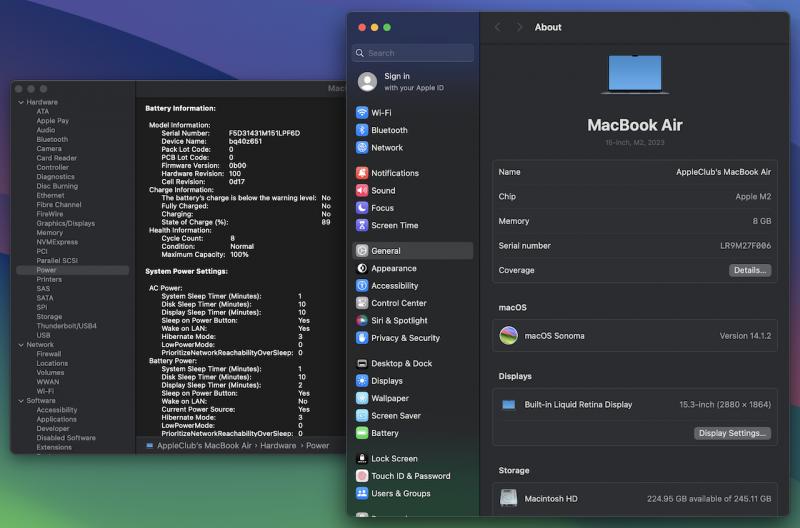Select NVMExpress in Hardware list

(57, 242)
